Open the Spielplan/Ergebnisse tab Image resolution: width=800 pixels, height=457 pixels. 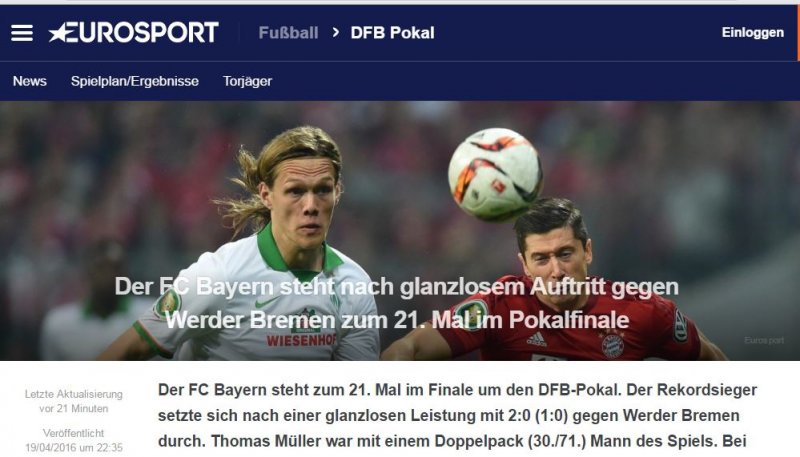[135, 81]
